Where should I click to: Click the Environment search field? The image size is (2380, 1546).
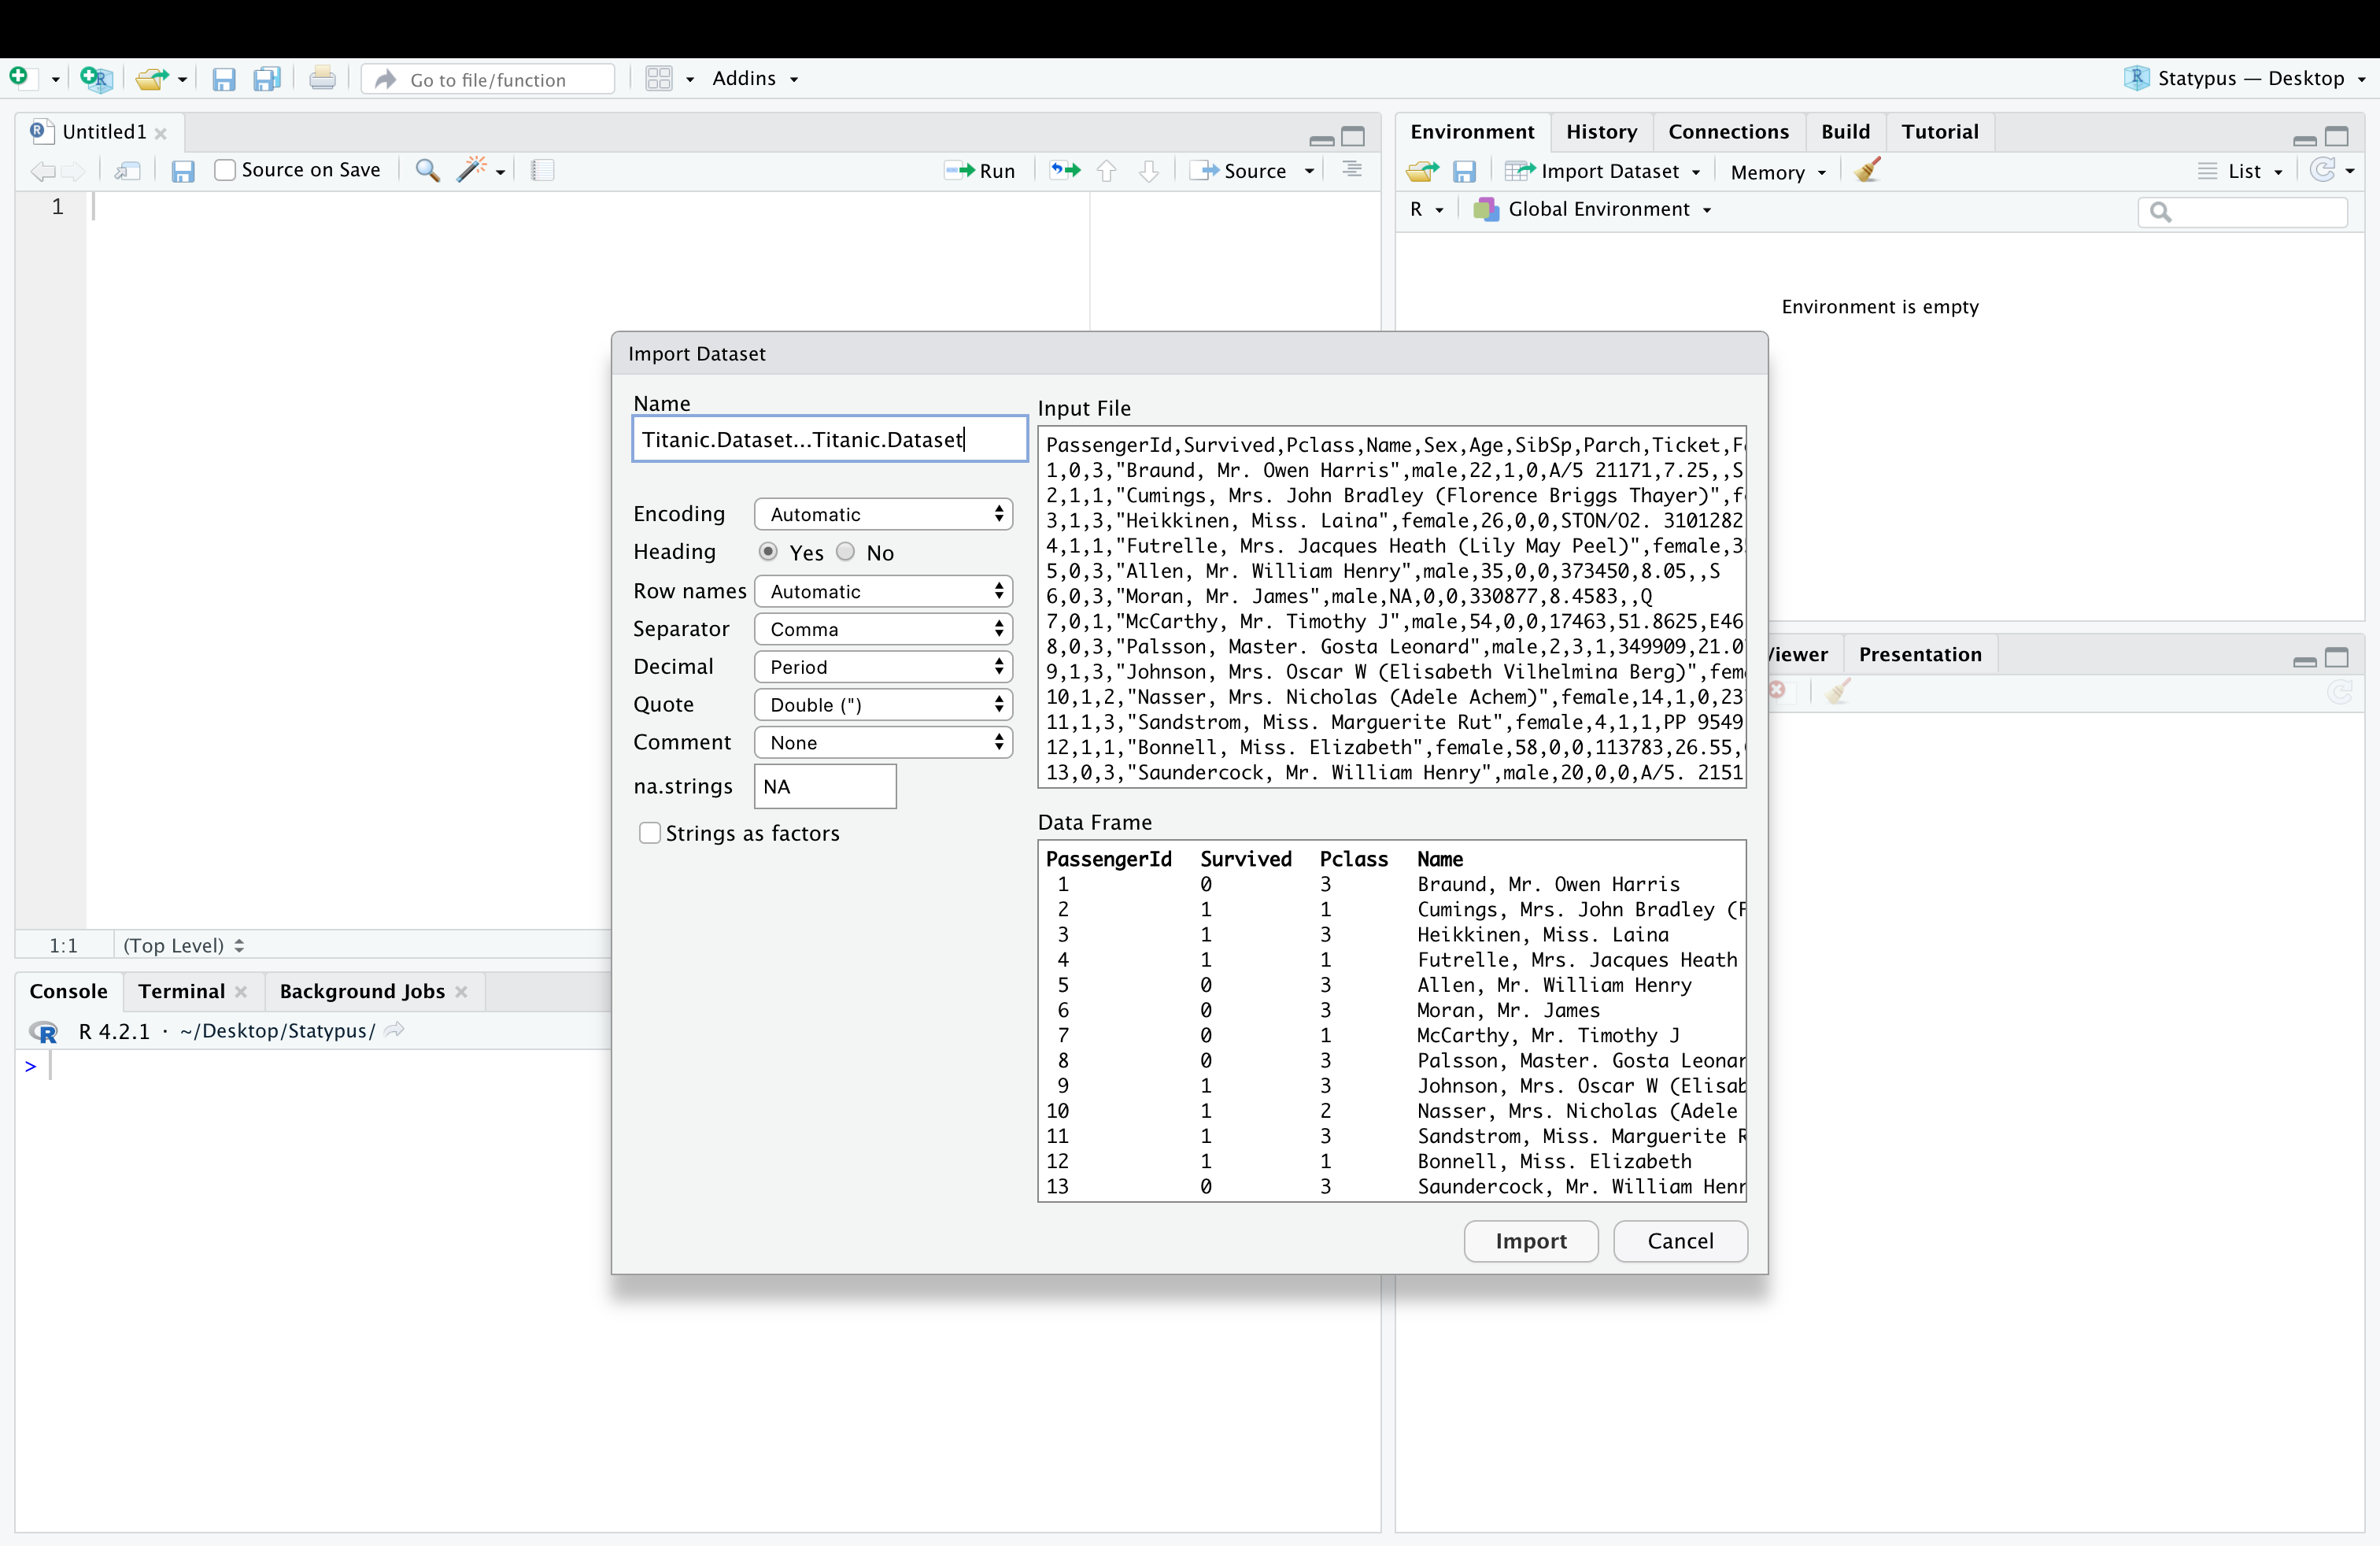[2243, 212]
